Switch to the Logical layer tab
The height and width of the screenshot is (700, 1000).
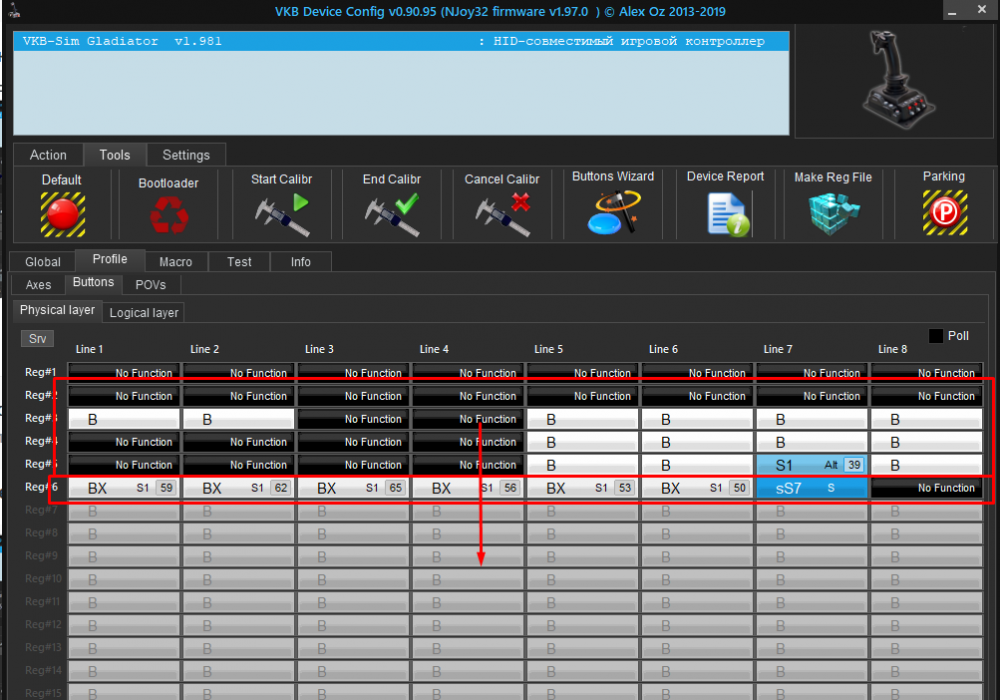(143, 313)
